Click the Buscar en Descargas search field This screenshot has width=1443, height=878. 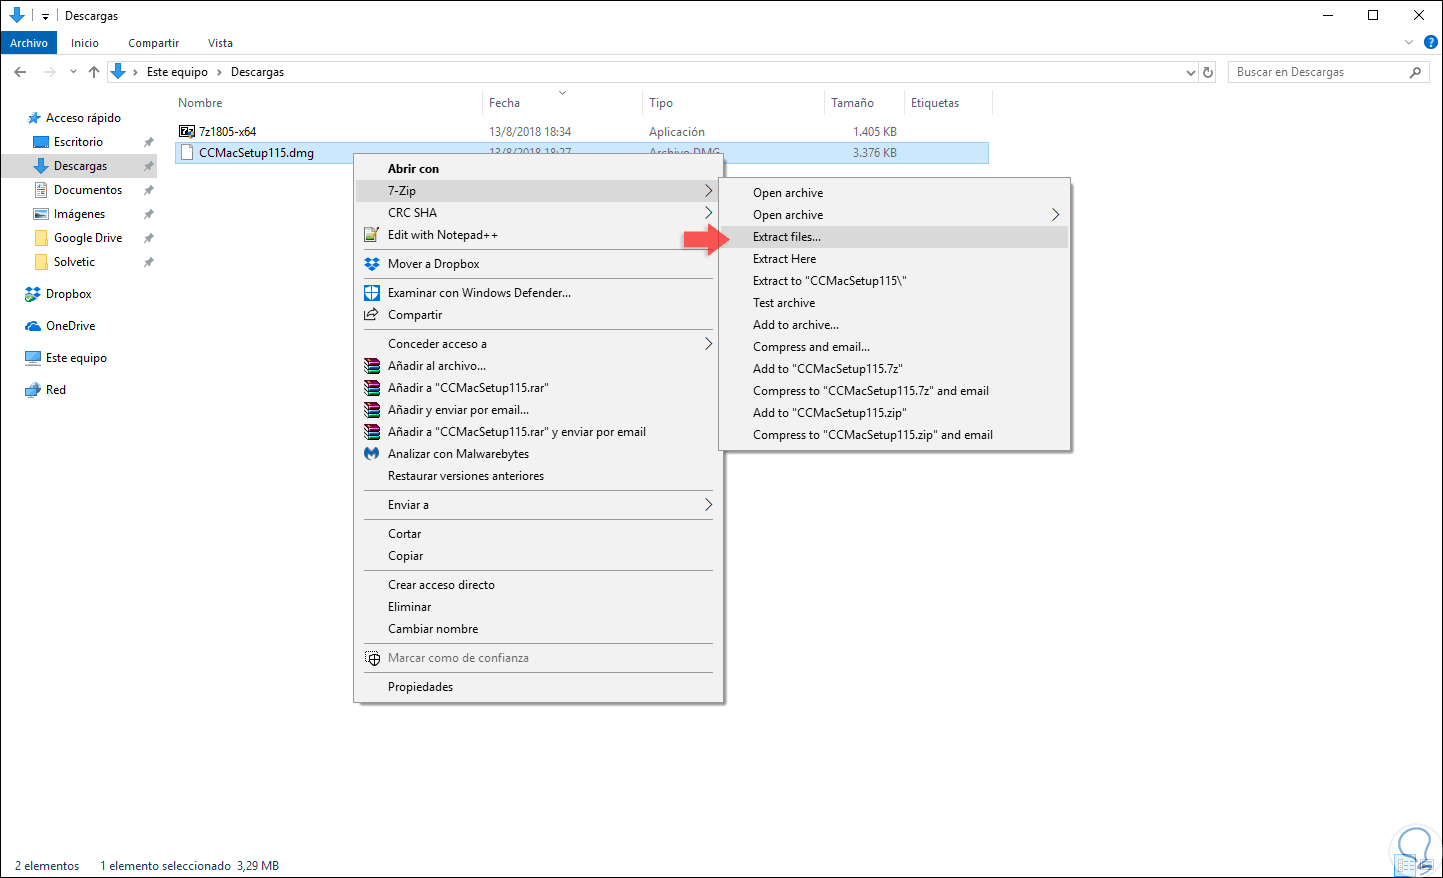(x=1318, y=72)
